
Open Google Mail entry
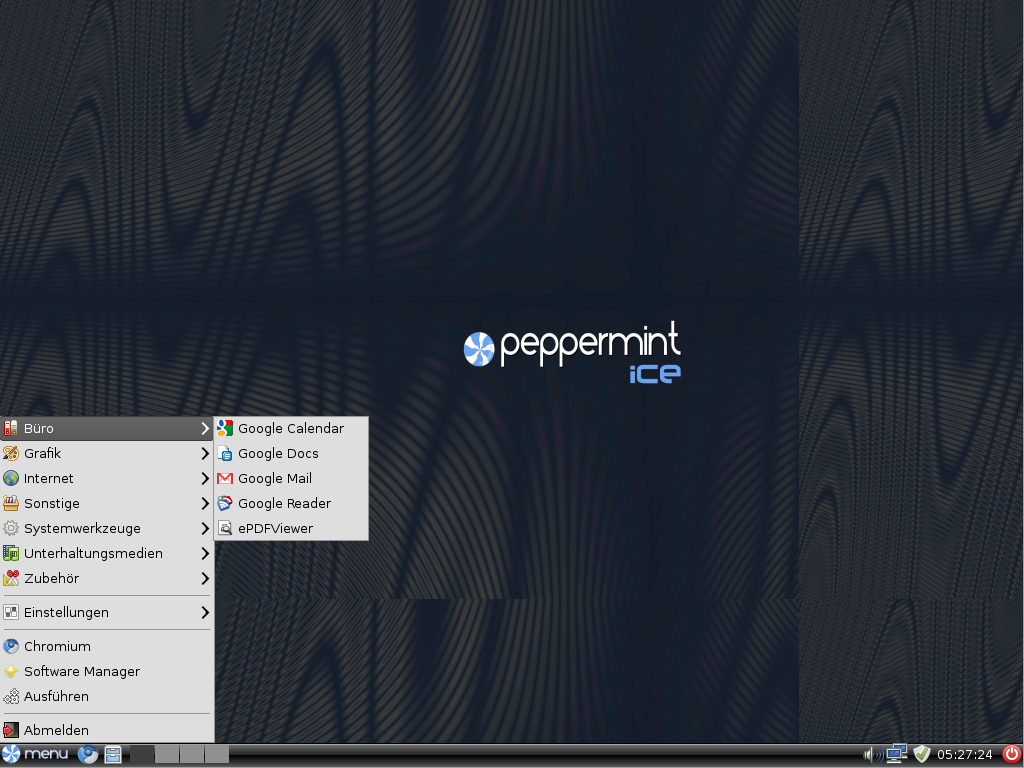pos(275,479)
